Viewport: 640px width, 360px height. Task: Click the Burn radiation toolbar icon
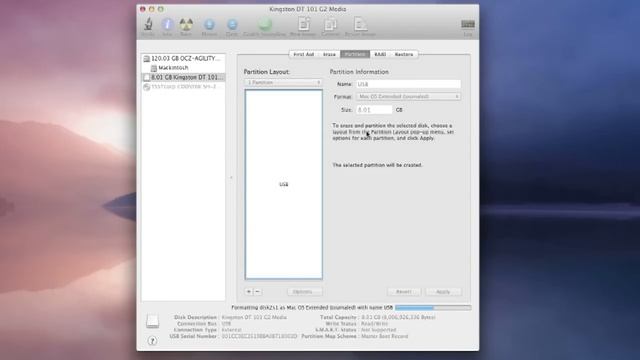pyautogui.click(x=186, y=24)
